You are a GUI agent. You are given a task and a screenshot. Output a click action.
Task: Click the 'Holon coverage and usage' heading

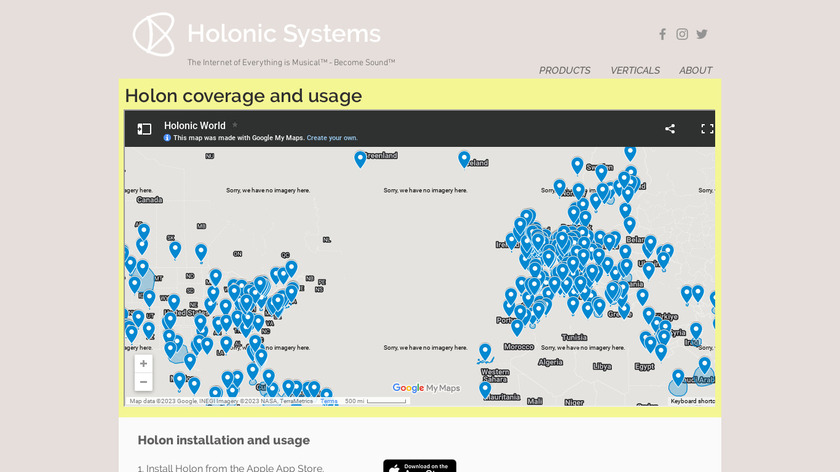click(243, 96)
